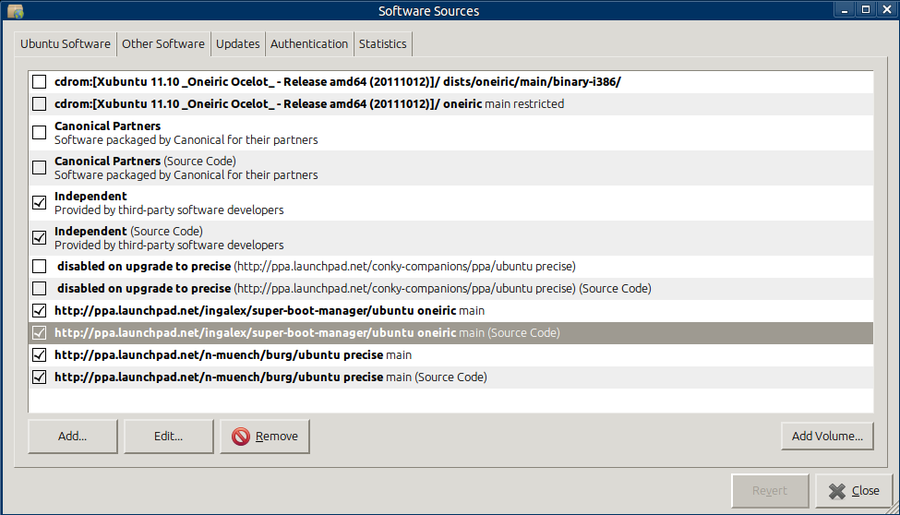
Task: Uncheck the Independent third-party source
Action: point(39,203)
